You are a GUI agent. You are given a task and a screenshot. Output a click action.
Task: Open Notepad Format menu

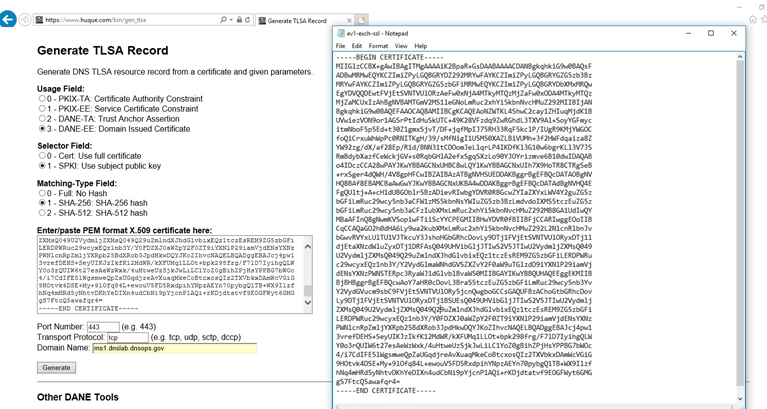(x=378, y=46)
